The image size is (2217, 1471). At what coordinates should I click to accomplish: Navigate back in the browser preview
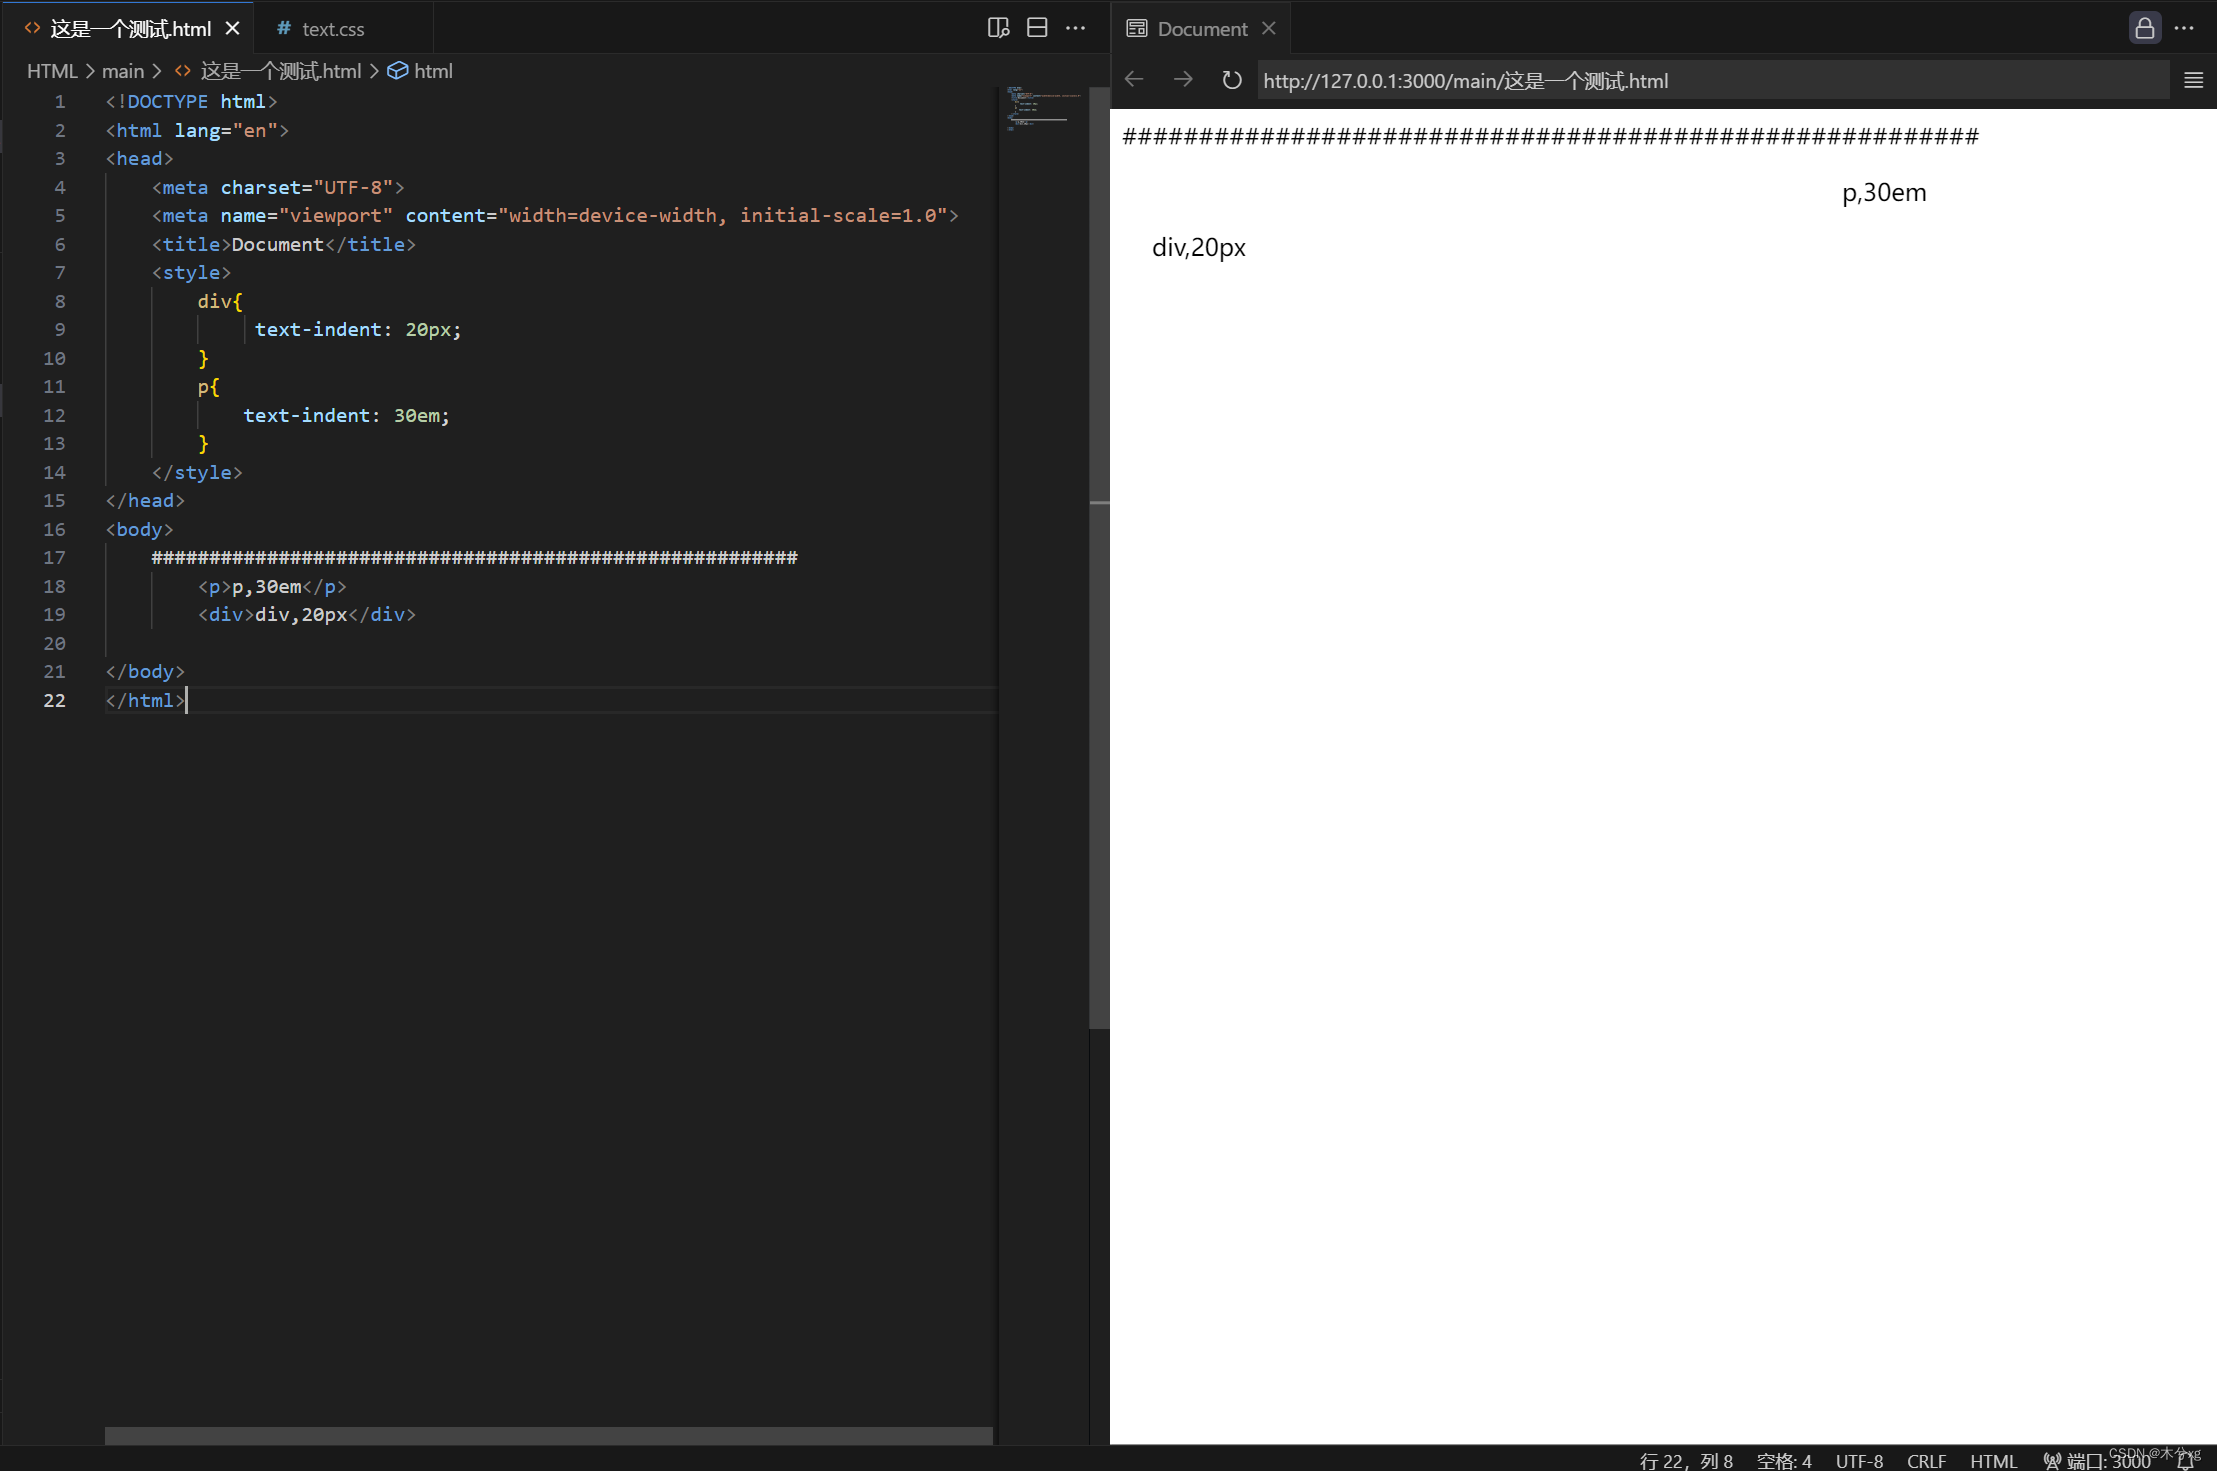tap(1133, 80)
